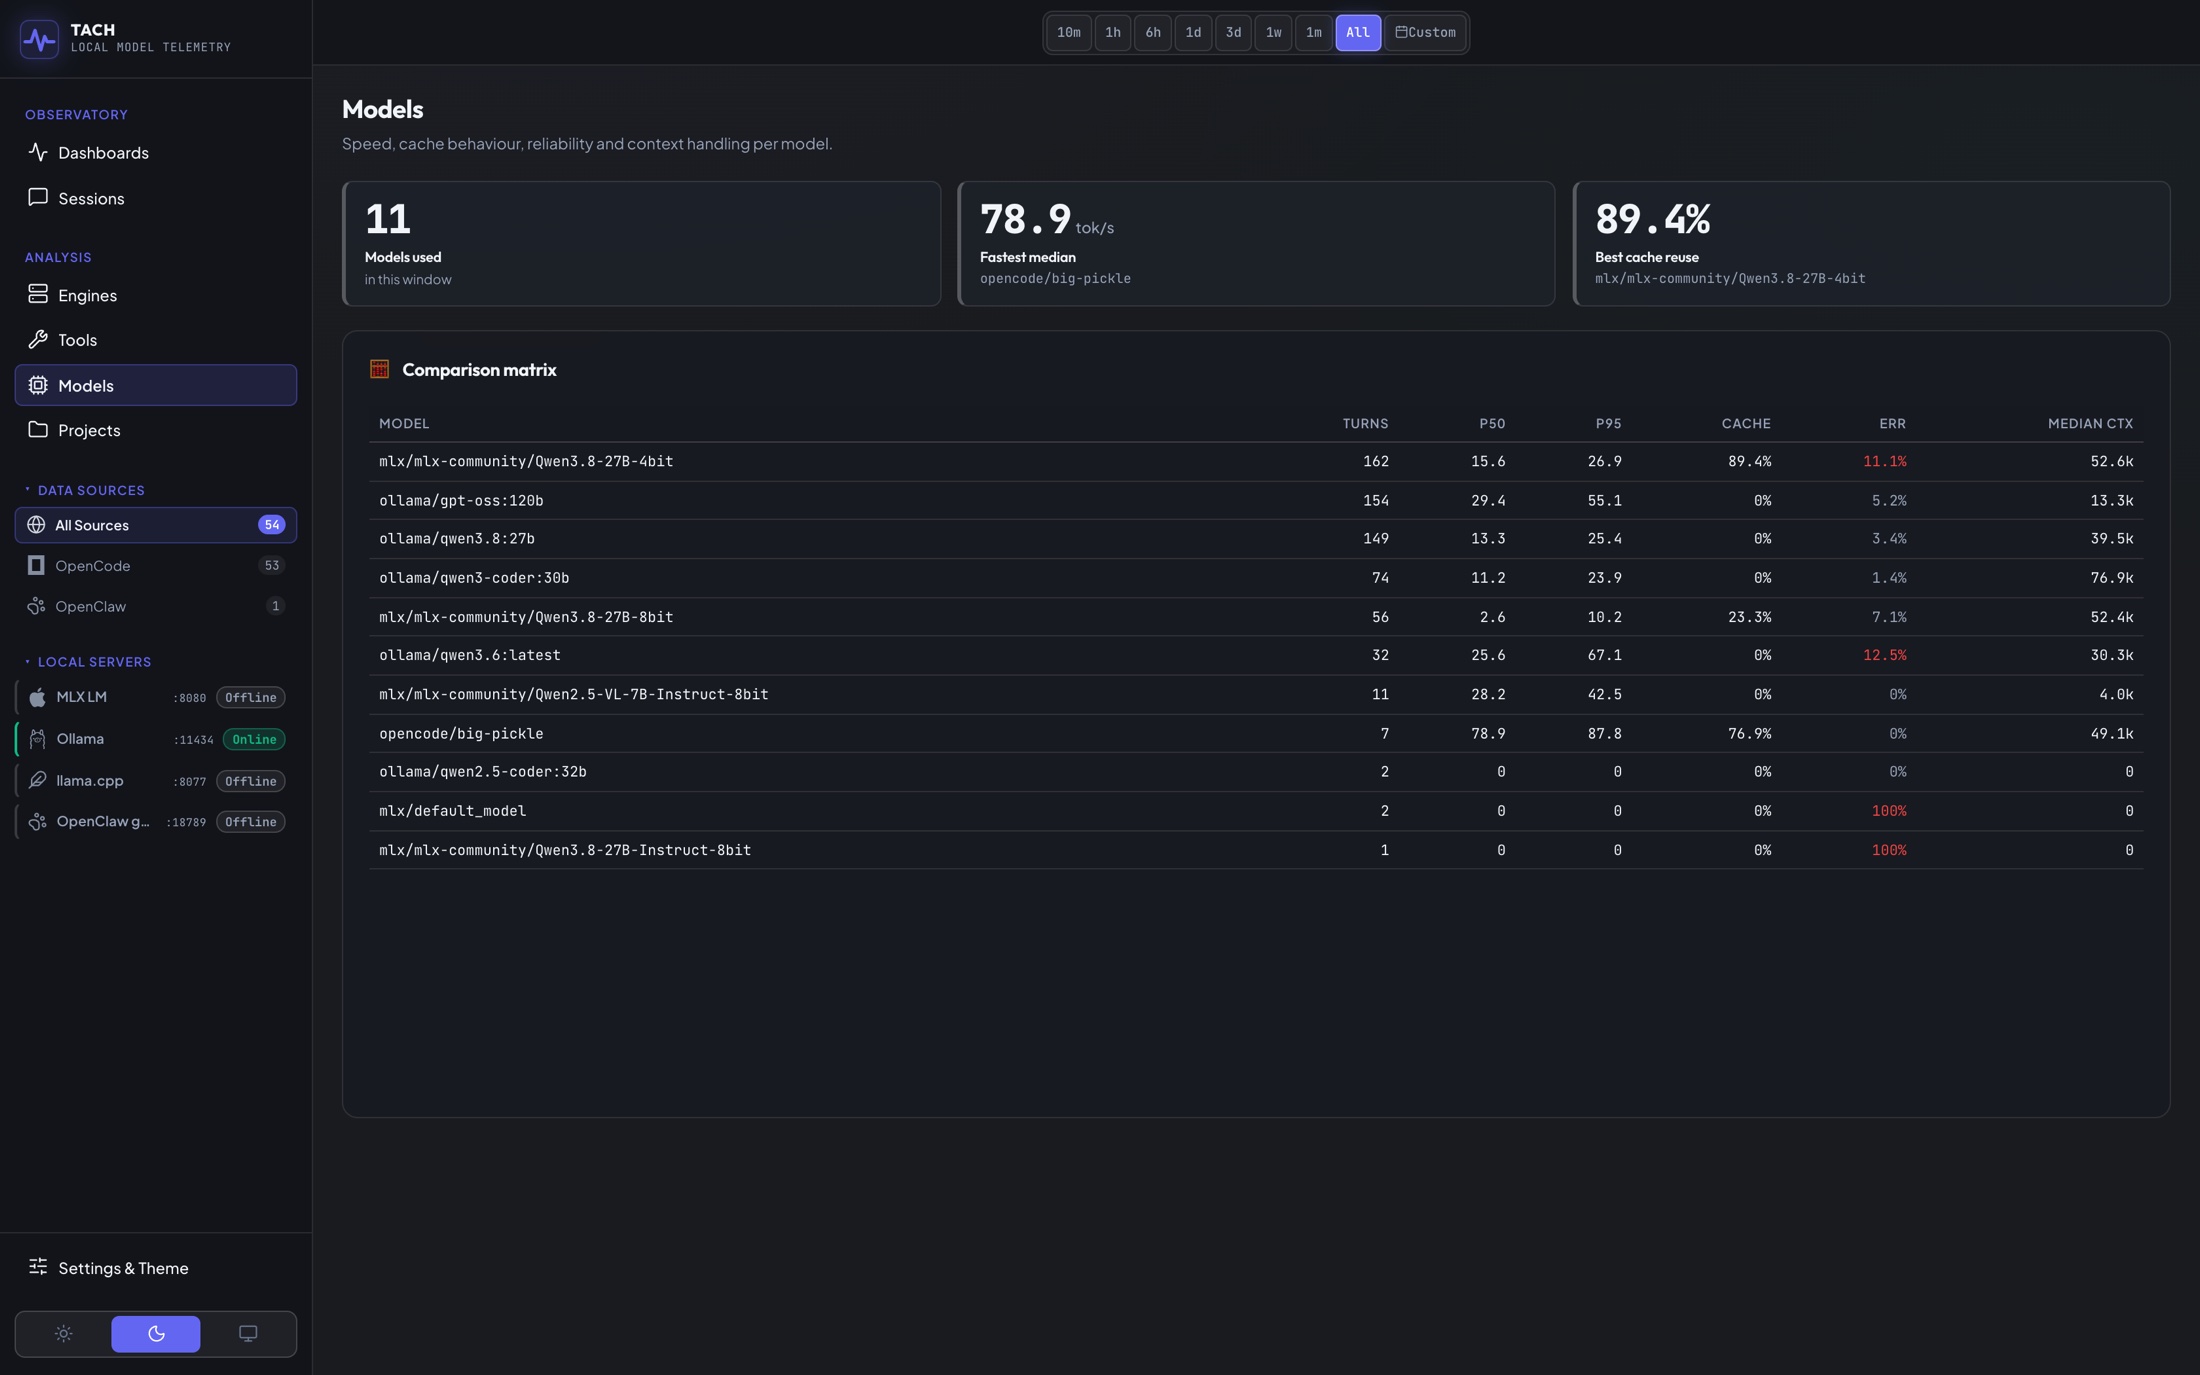The image size is (2200, 1375).
Task: Filter by the OpenCode data source
Action: click(x=156, y=565)
